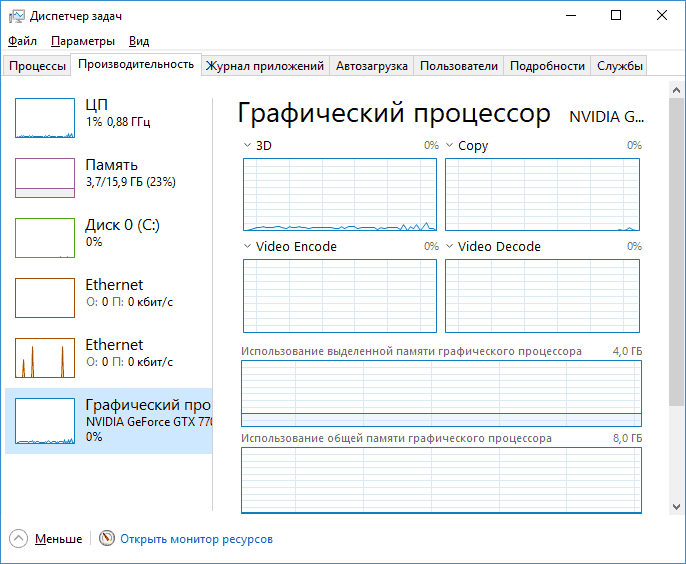The width and height of the screenshot is (686, 564).
Task: Switch to the Автозагрузка tab
Action: tap(371, 66)
